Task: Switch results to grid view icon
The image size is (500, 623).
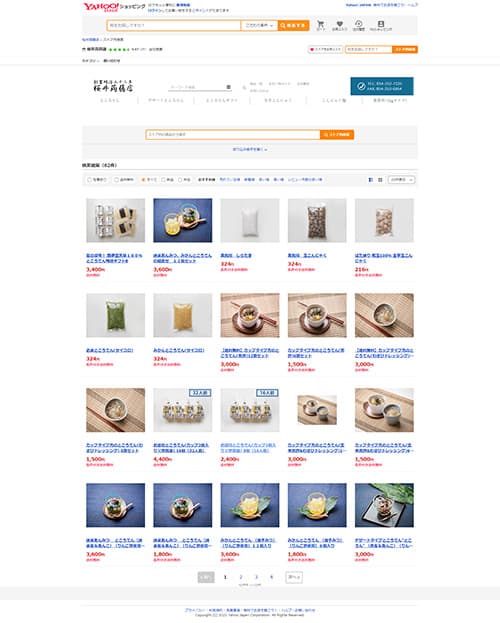Action: (380, 180)
